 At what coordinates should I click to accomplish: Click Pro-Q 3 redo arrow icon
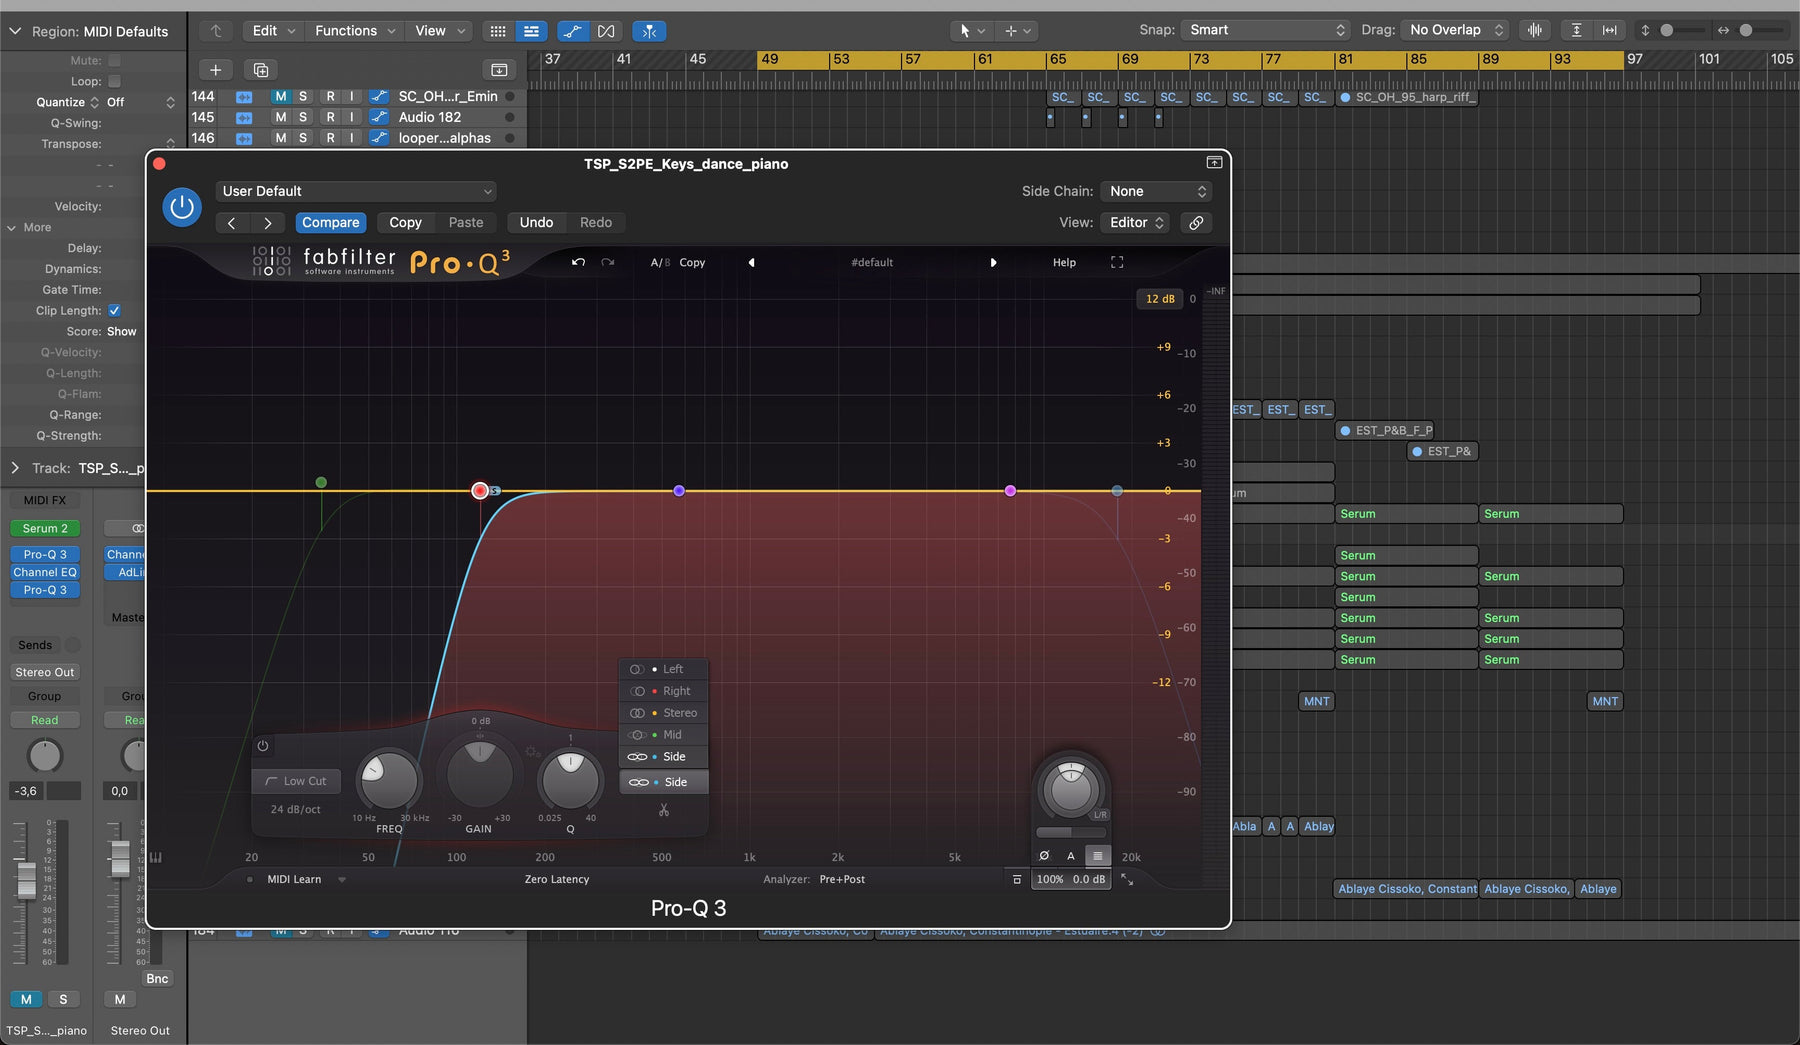(x=608, y=262)
